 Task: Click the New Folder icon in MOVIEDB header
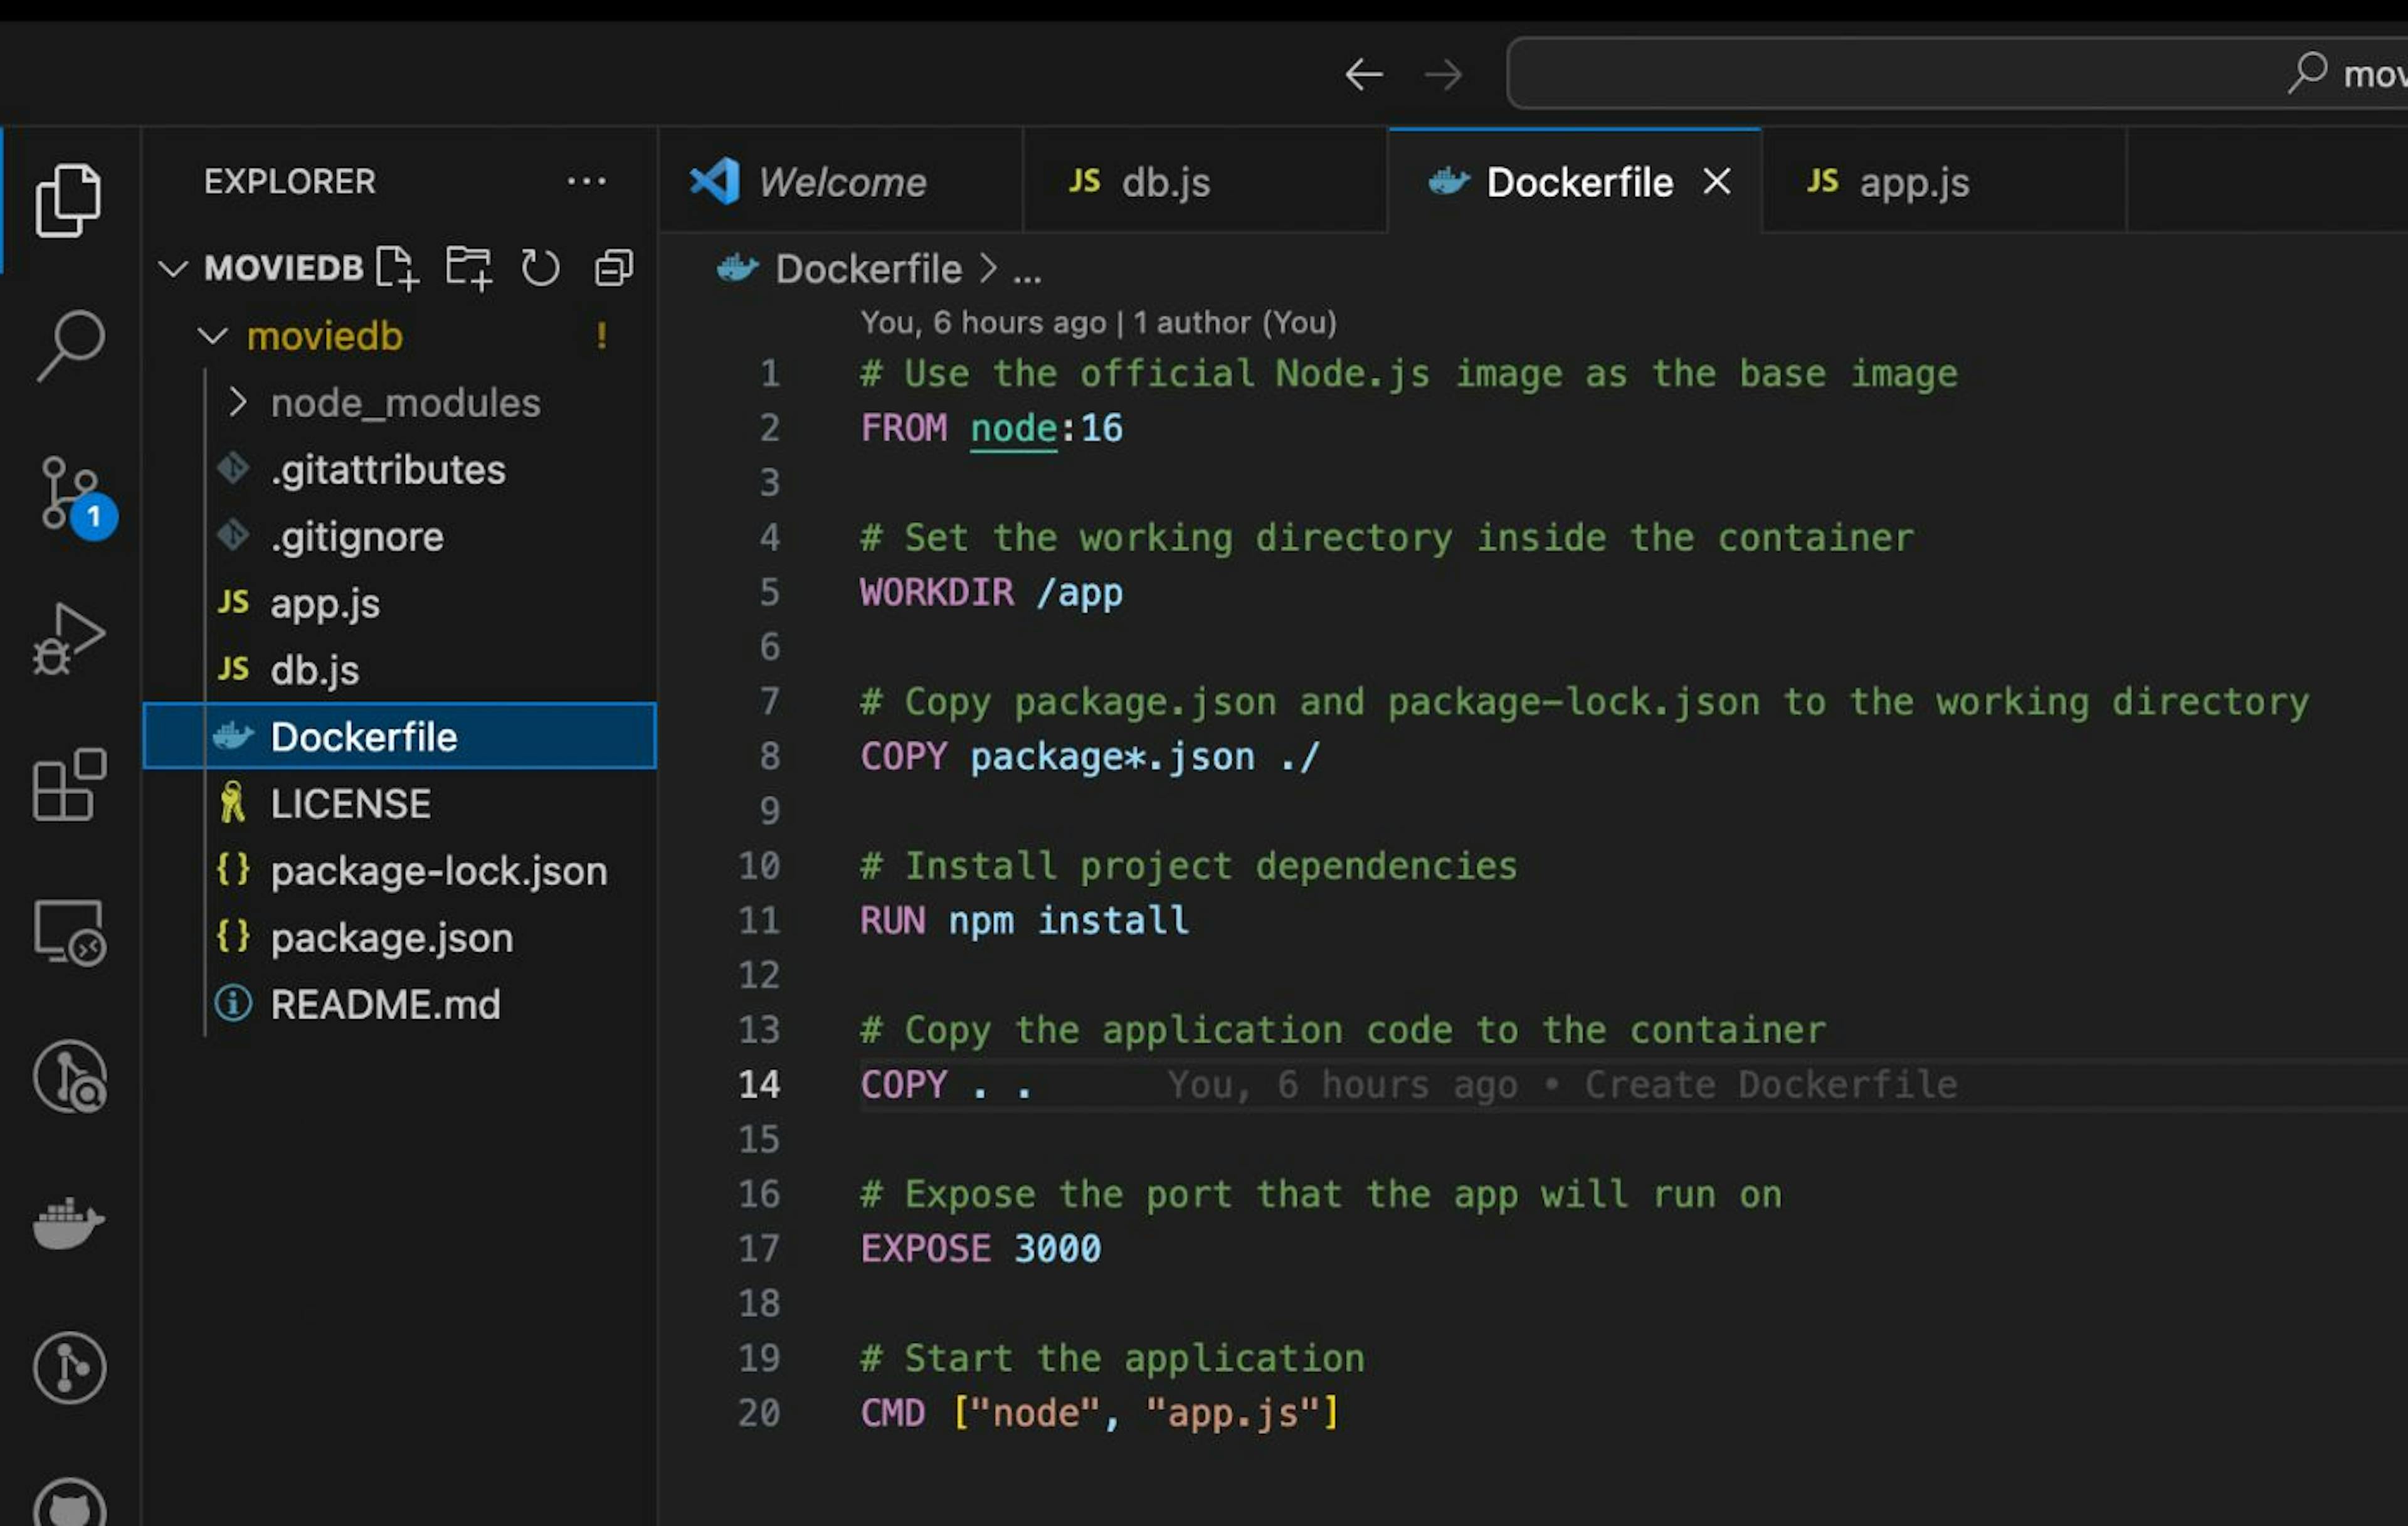click(469, 268)
